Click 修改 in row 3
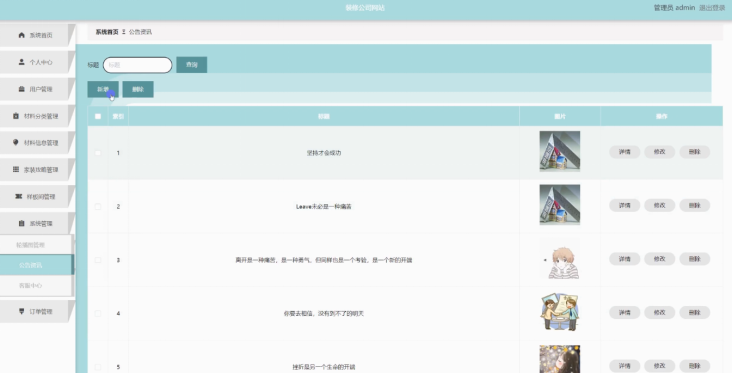 click(x=659, y=259)
